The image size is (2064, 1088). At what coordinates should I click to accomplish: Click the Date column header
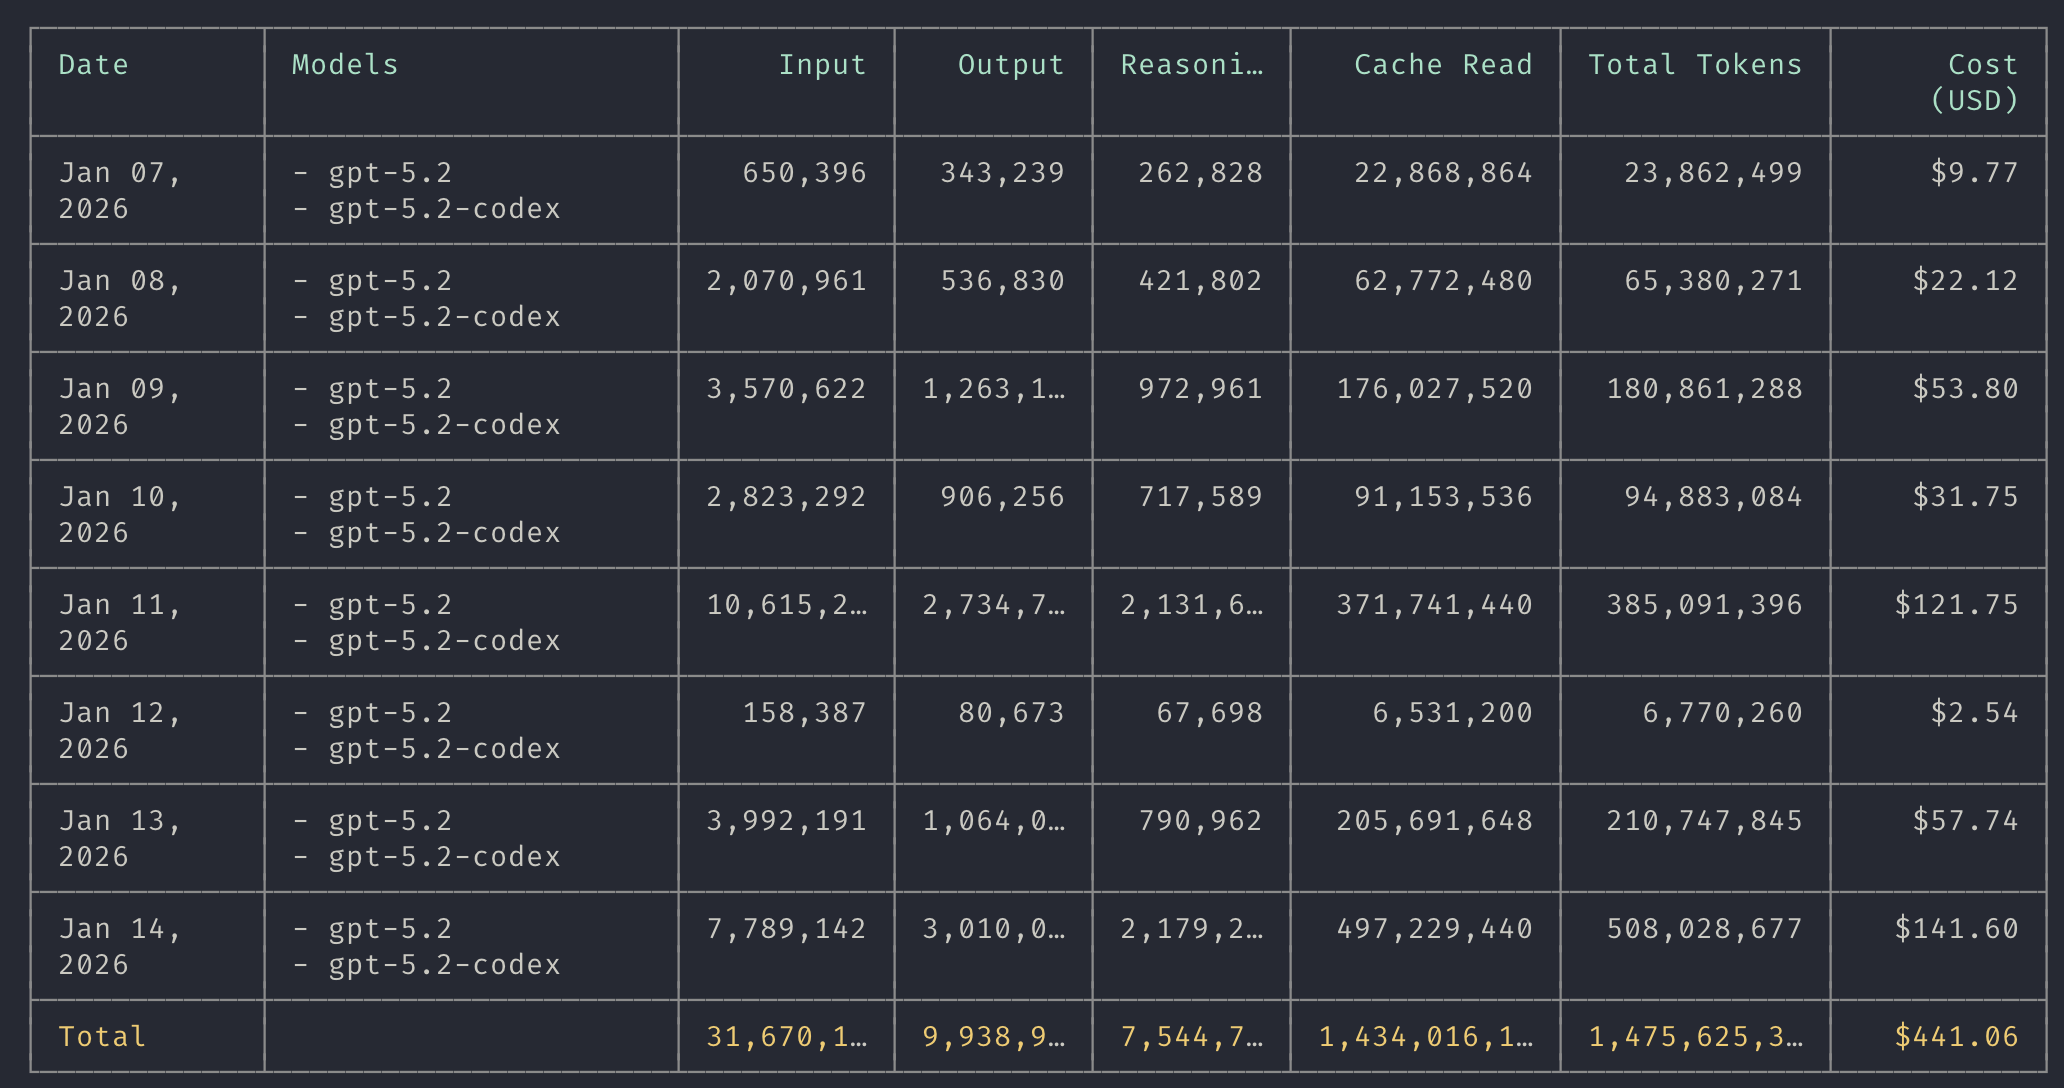(93, 65)
